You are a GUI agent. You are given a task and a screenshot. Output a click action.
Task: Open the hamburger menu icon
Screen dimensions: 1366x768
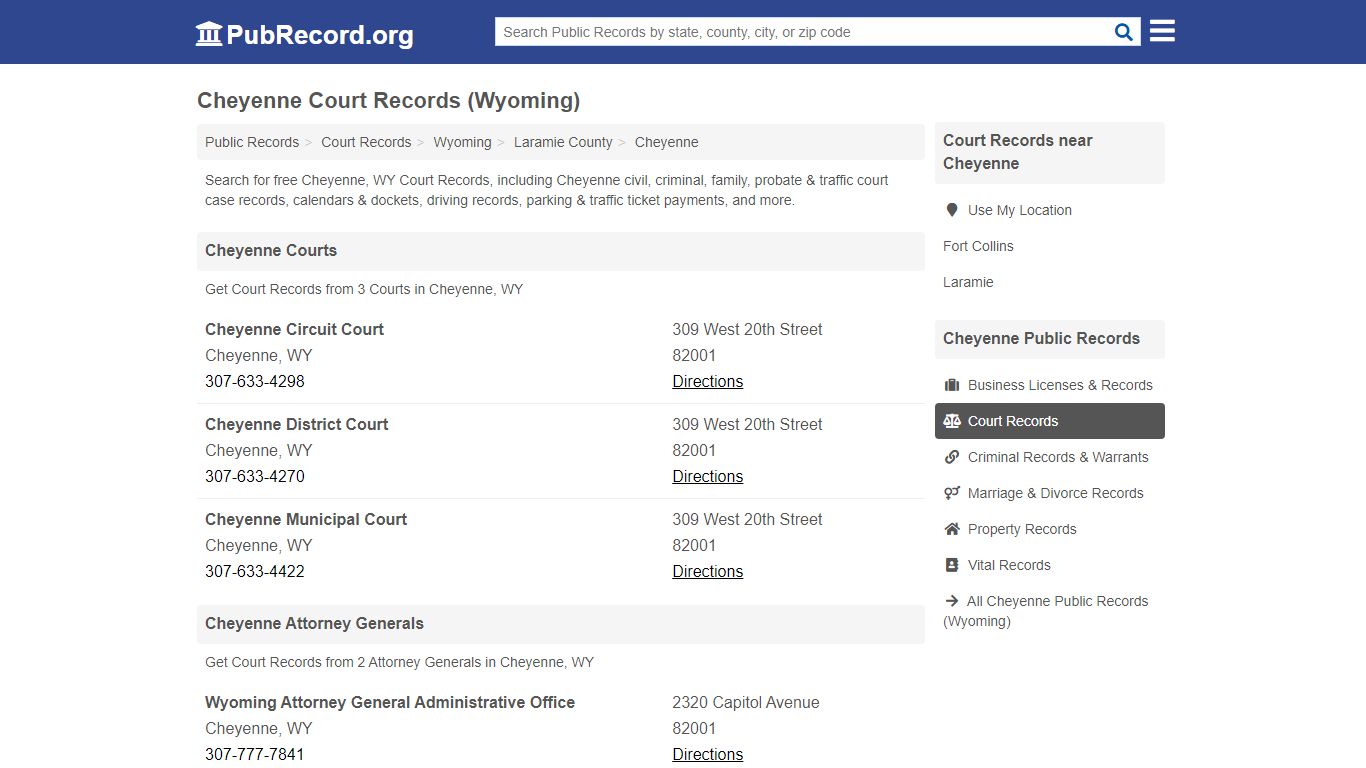(x=1162, y=31)
